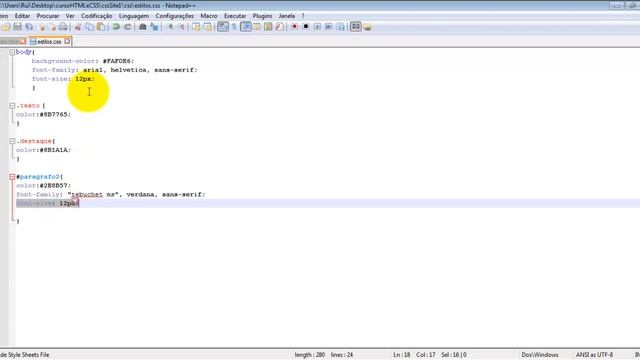Open the Replace toolbar icon
The width and height of the screenshot is (640, 360).
click(x=154, y=27)
